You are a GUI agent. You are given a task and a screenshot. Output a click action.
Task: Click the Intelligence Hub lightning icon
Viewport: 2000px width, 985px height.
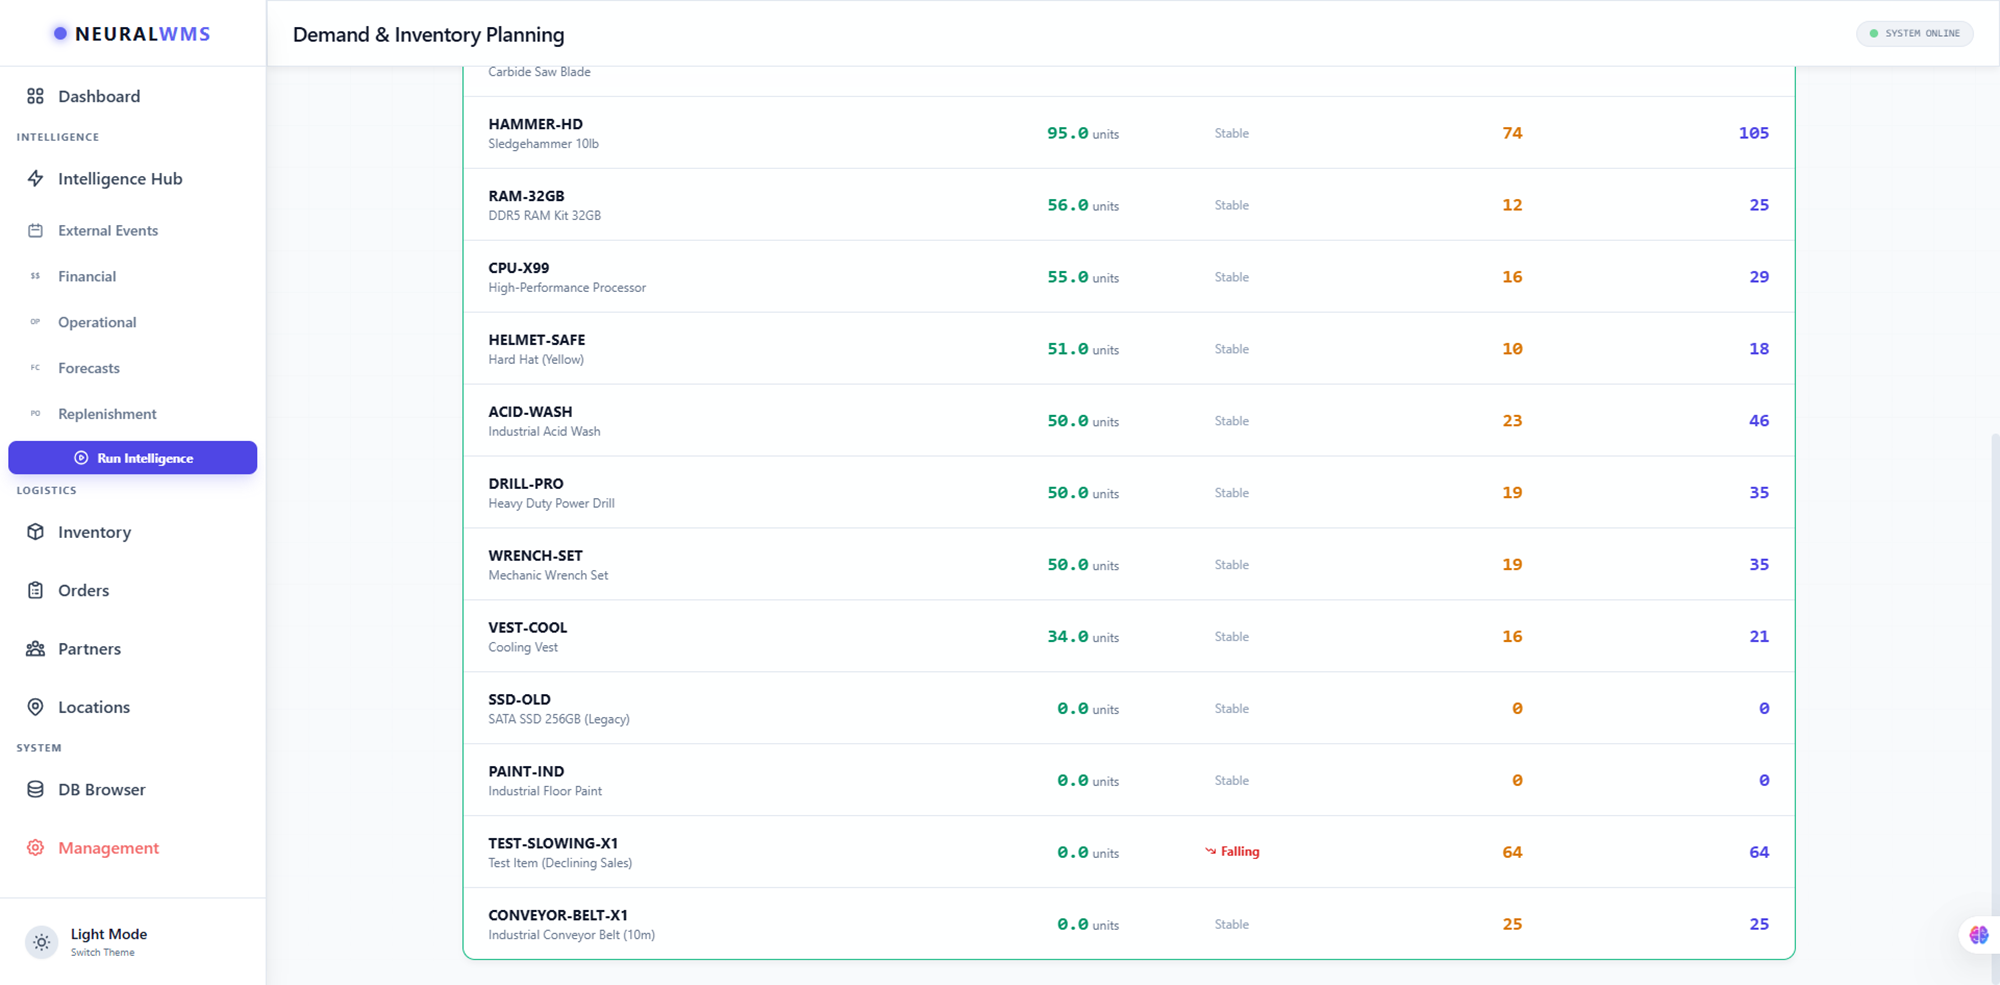click(35, 179)
